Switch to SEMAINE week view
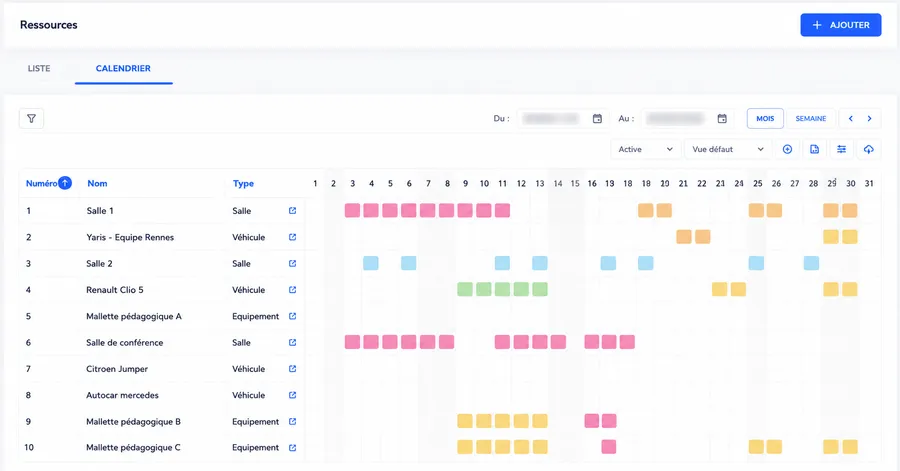The width and height of the screenshot is (900, 471). click(x=810, y=119)
